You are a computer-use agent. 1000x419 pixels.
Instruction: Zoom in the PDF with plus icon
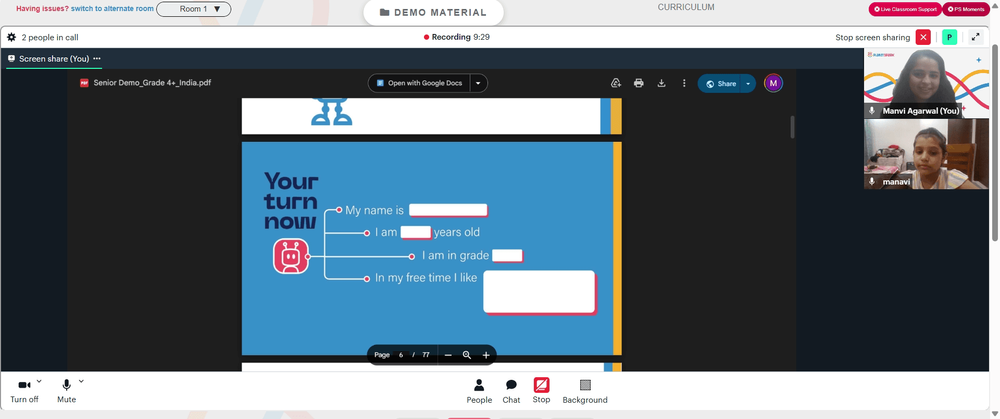486,355
